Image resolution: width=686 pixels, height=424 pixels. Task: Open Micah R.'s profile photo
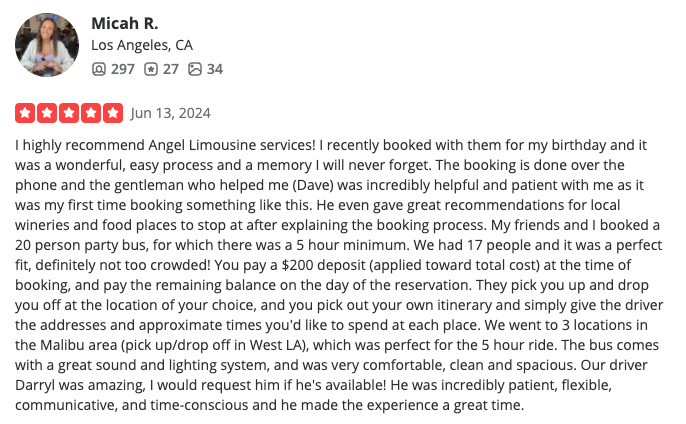tap(47, 45)
